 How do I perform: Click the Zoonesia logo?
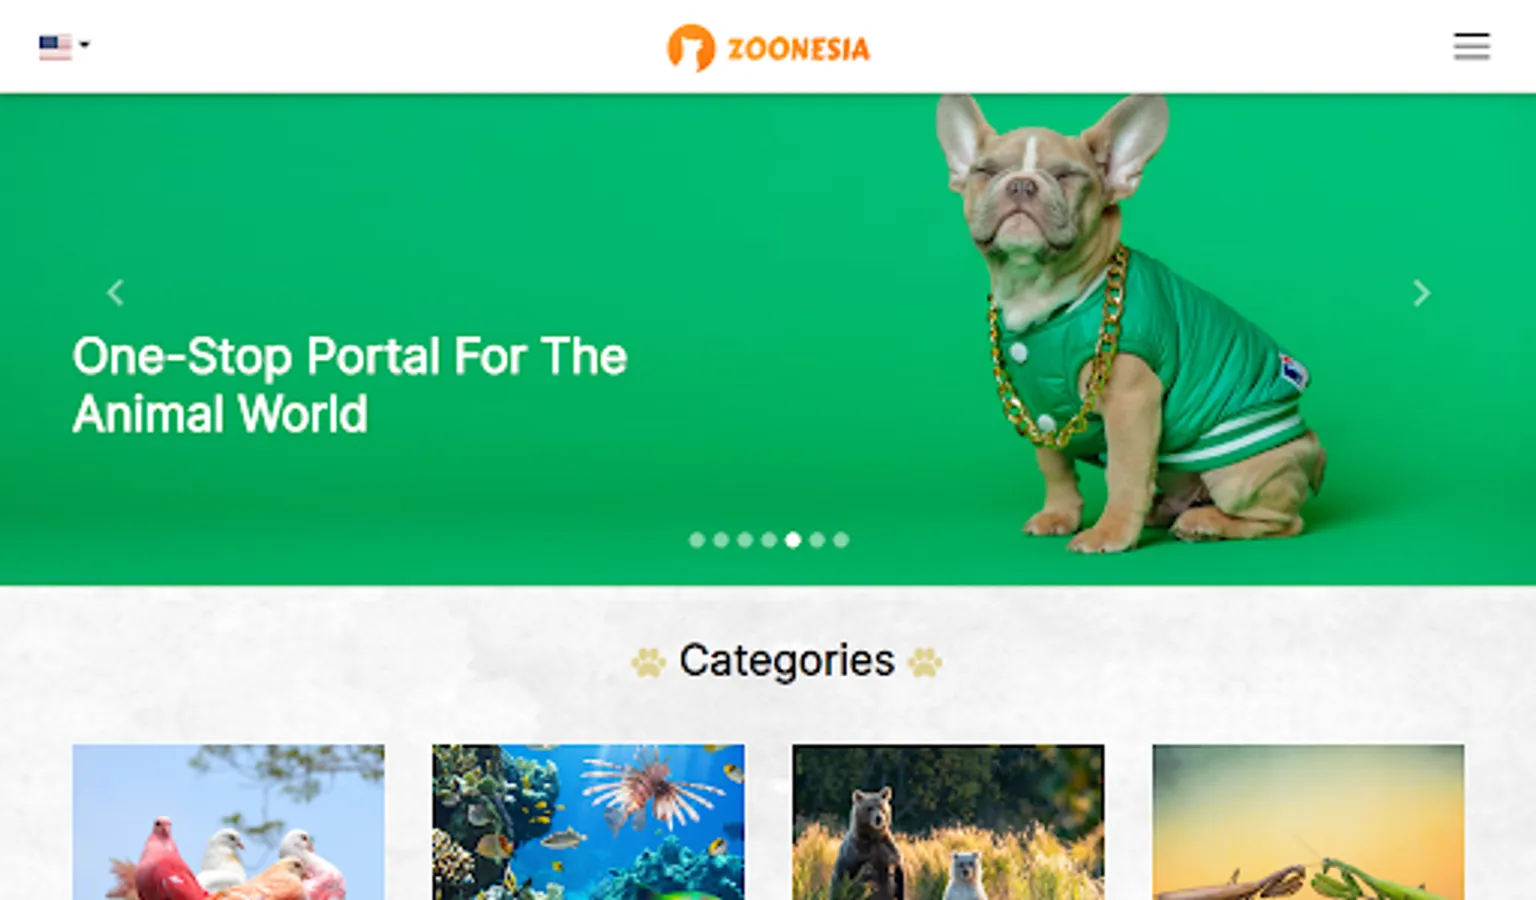768,48
